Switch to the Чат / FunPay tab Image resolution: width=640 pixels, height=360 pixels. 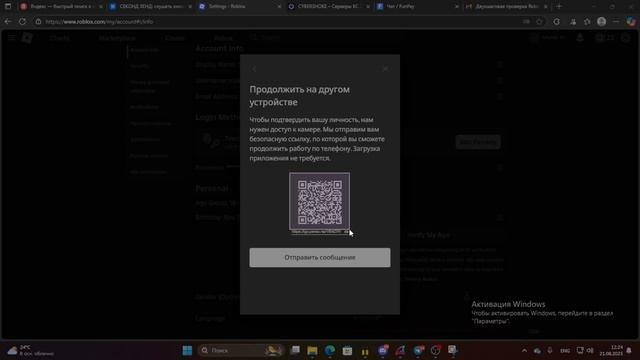point(418,7)
